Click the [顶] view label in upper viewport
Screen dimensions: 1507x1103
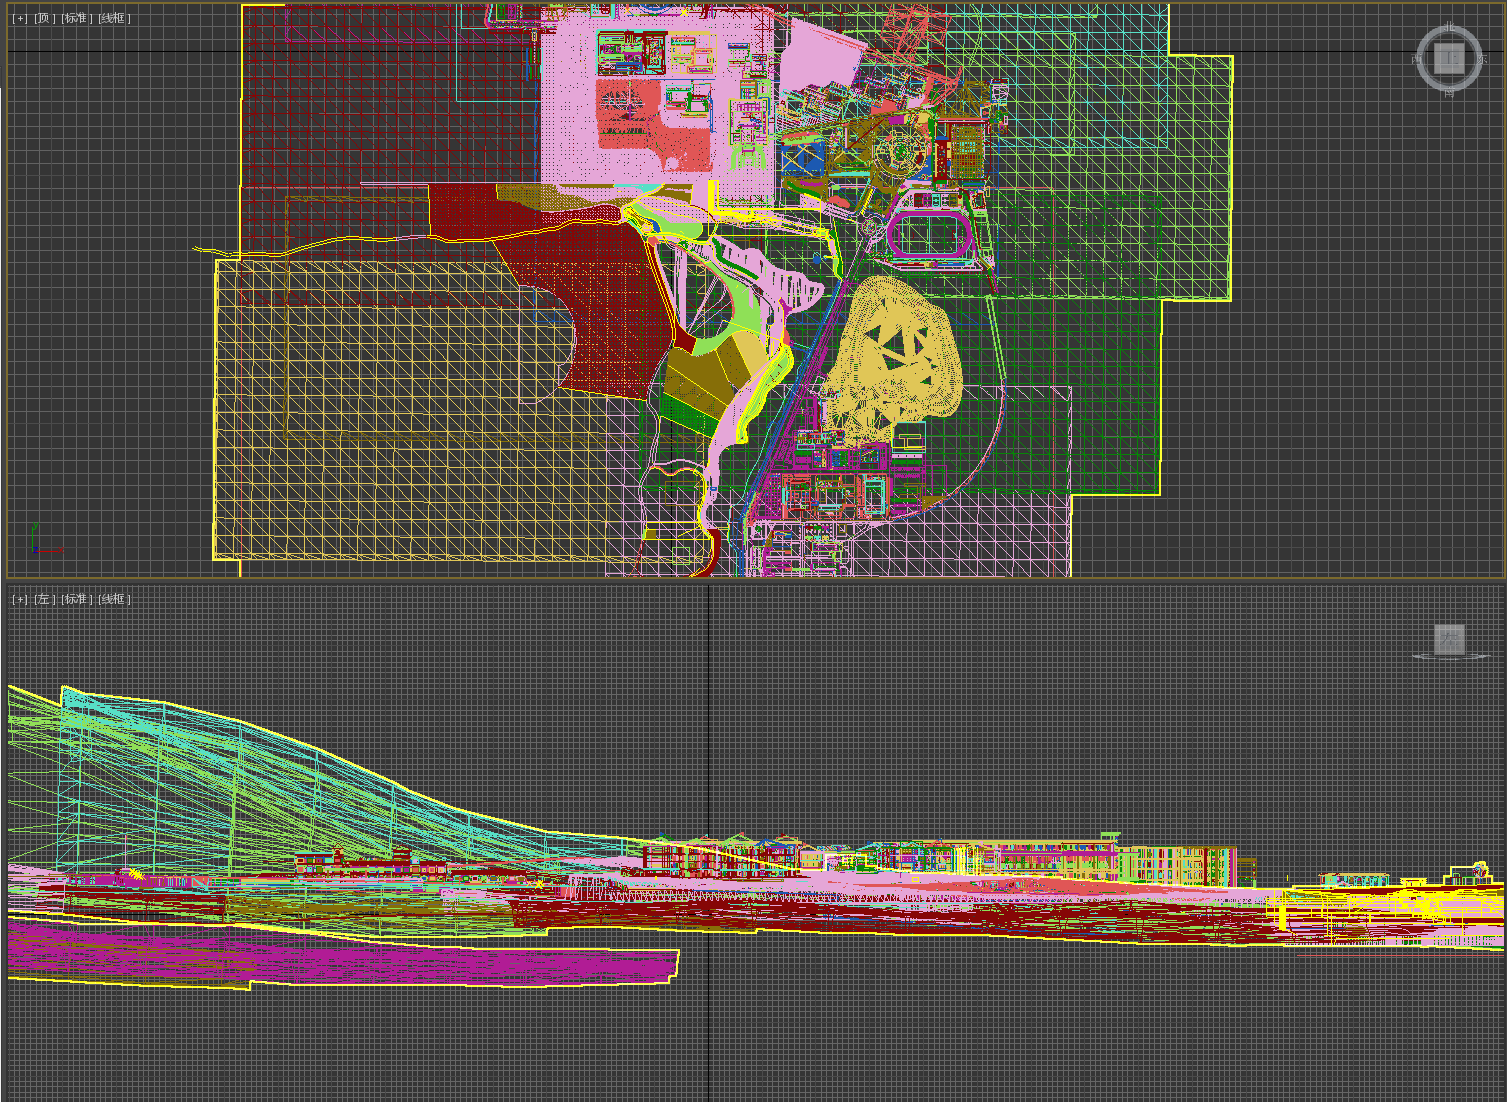45,18
